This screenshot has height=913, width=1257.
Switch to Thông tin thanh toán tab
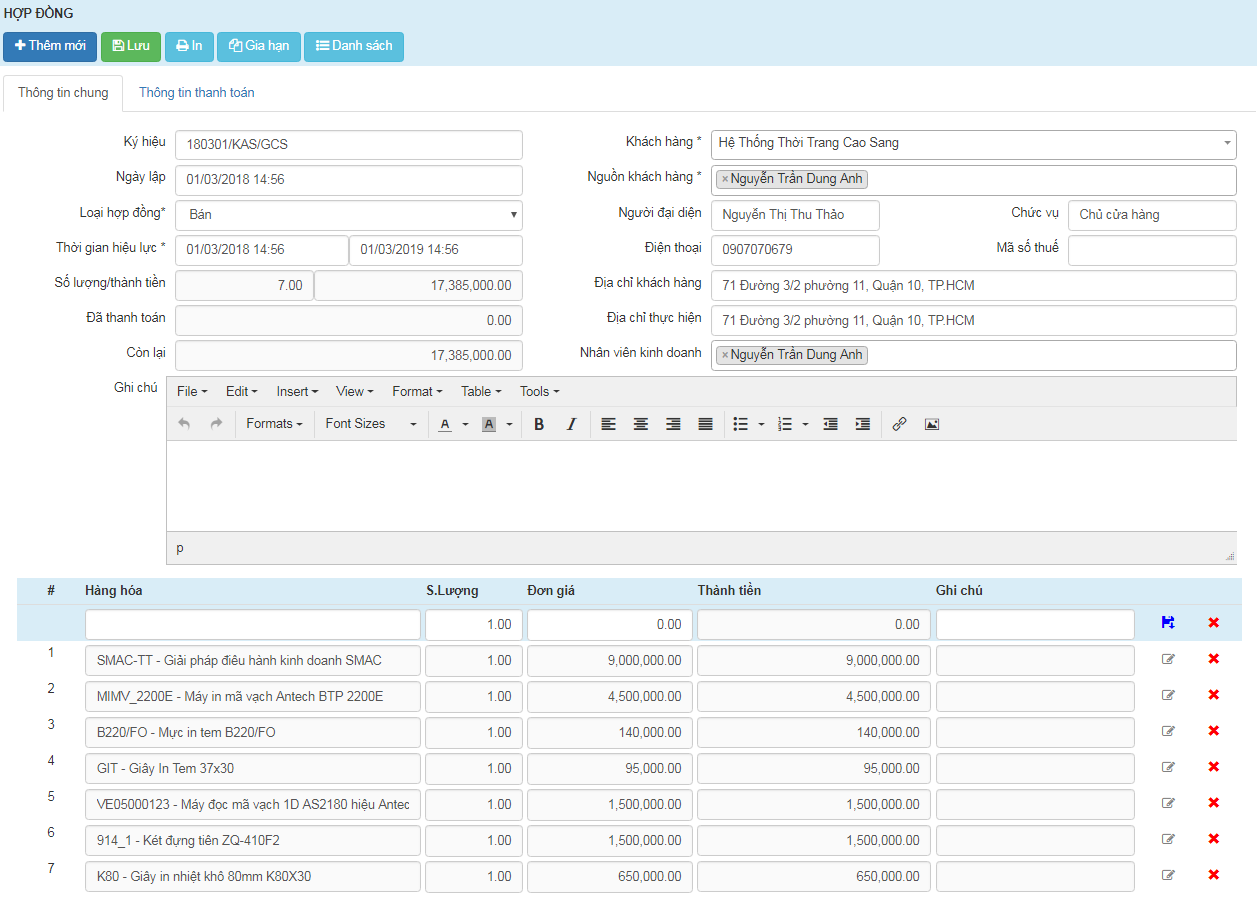pos(197,93)
